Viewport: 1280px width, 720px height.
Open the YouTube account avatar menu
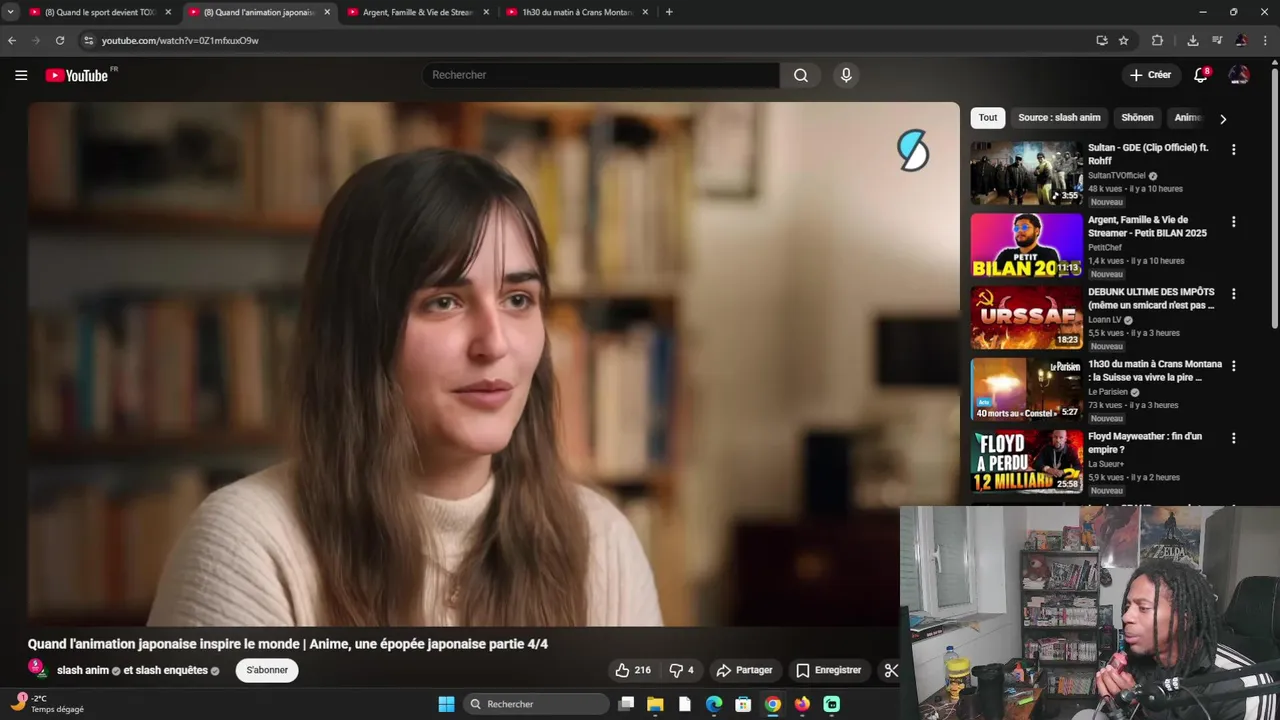1239,75
